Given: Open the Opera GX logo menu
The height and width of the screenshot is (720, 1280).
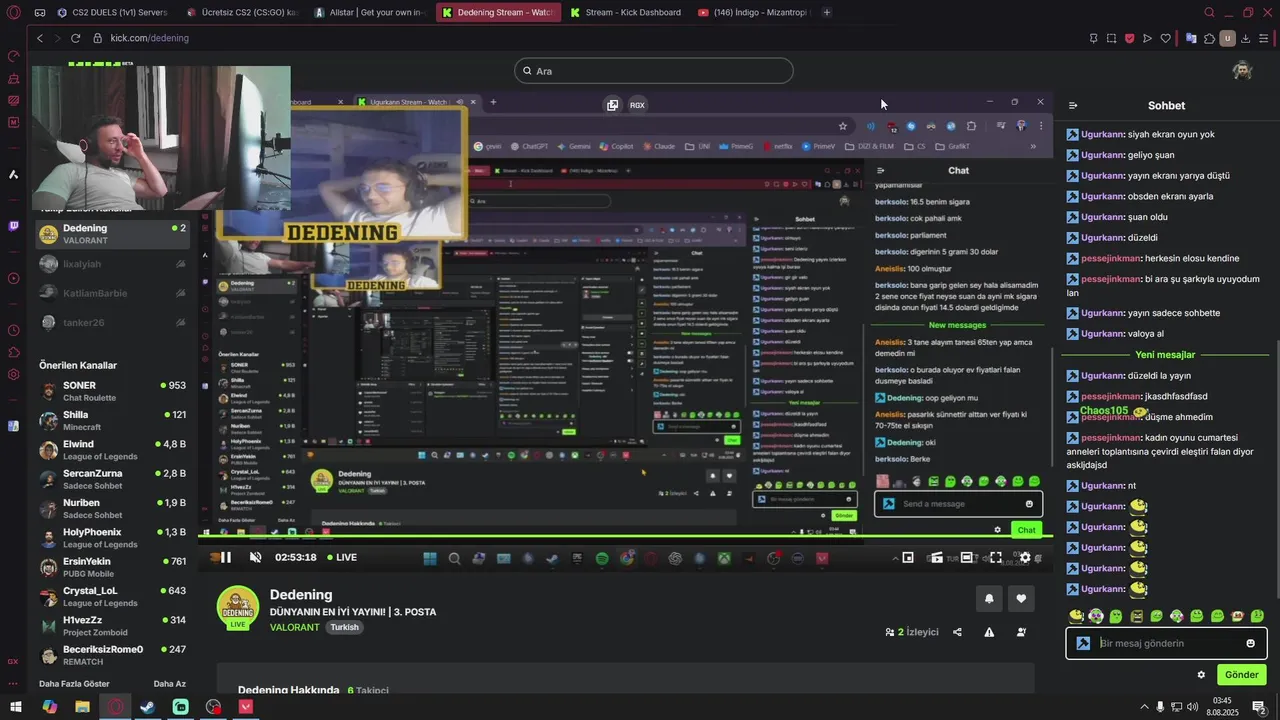Looking at the screenshot, I should [13, 11].
